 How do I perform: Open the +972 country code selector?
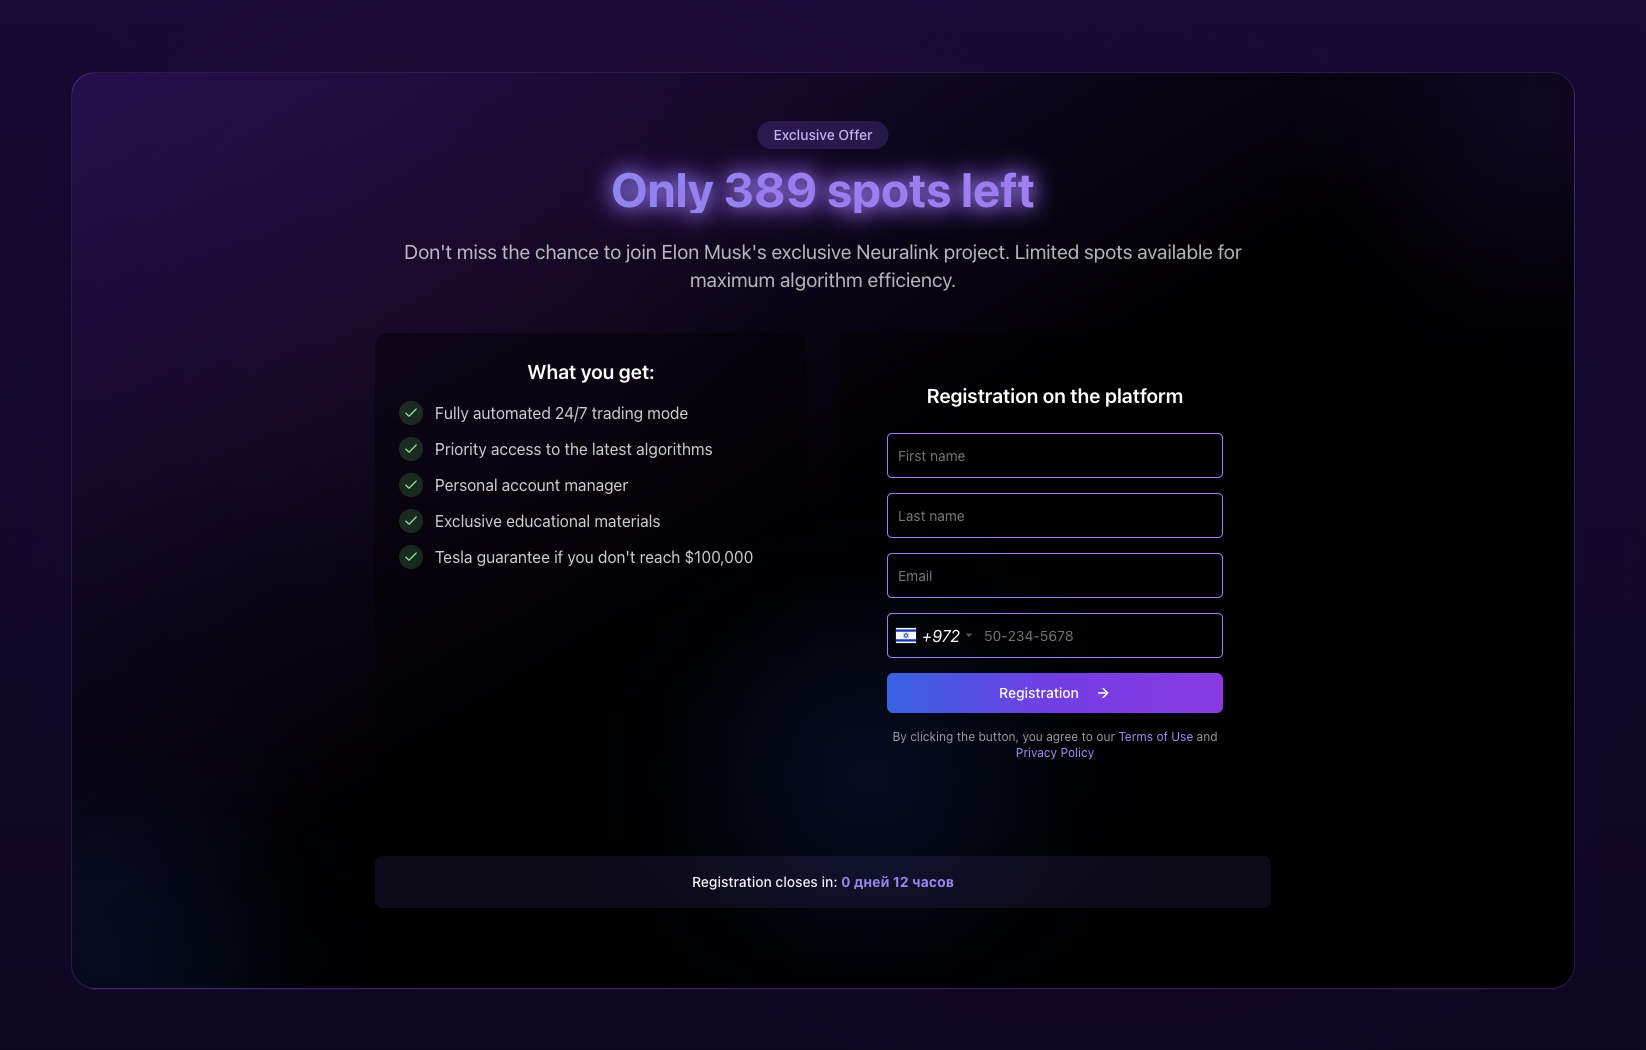point(934,636)
